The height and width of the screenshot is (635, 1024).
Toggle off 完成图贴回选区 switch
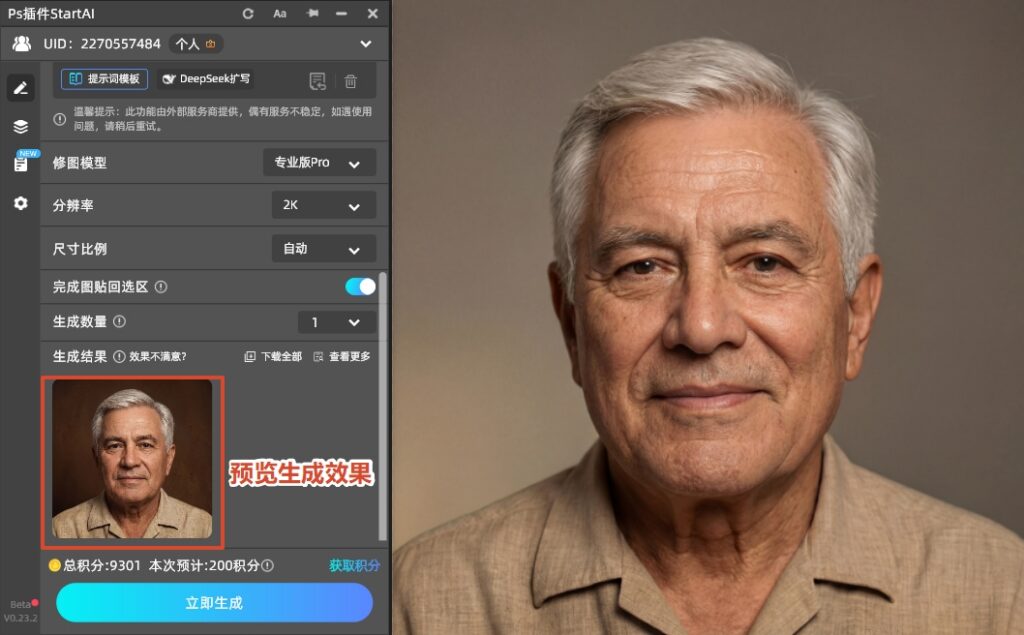(x=358, y=286)
